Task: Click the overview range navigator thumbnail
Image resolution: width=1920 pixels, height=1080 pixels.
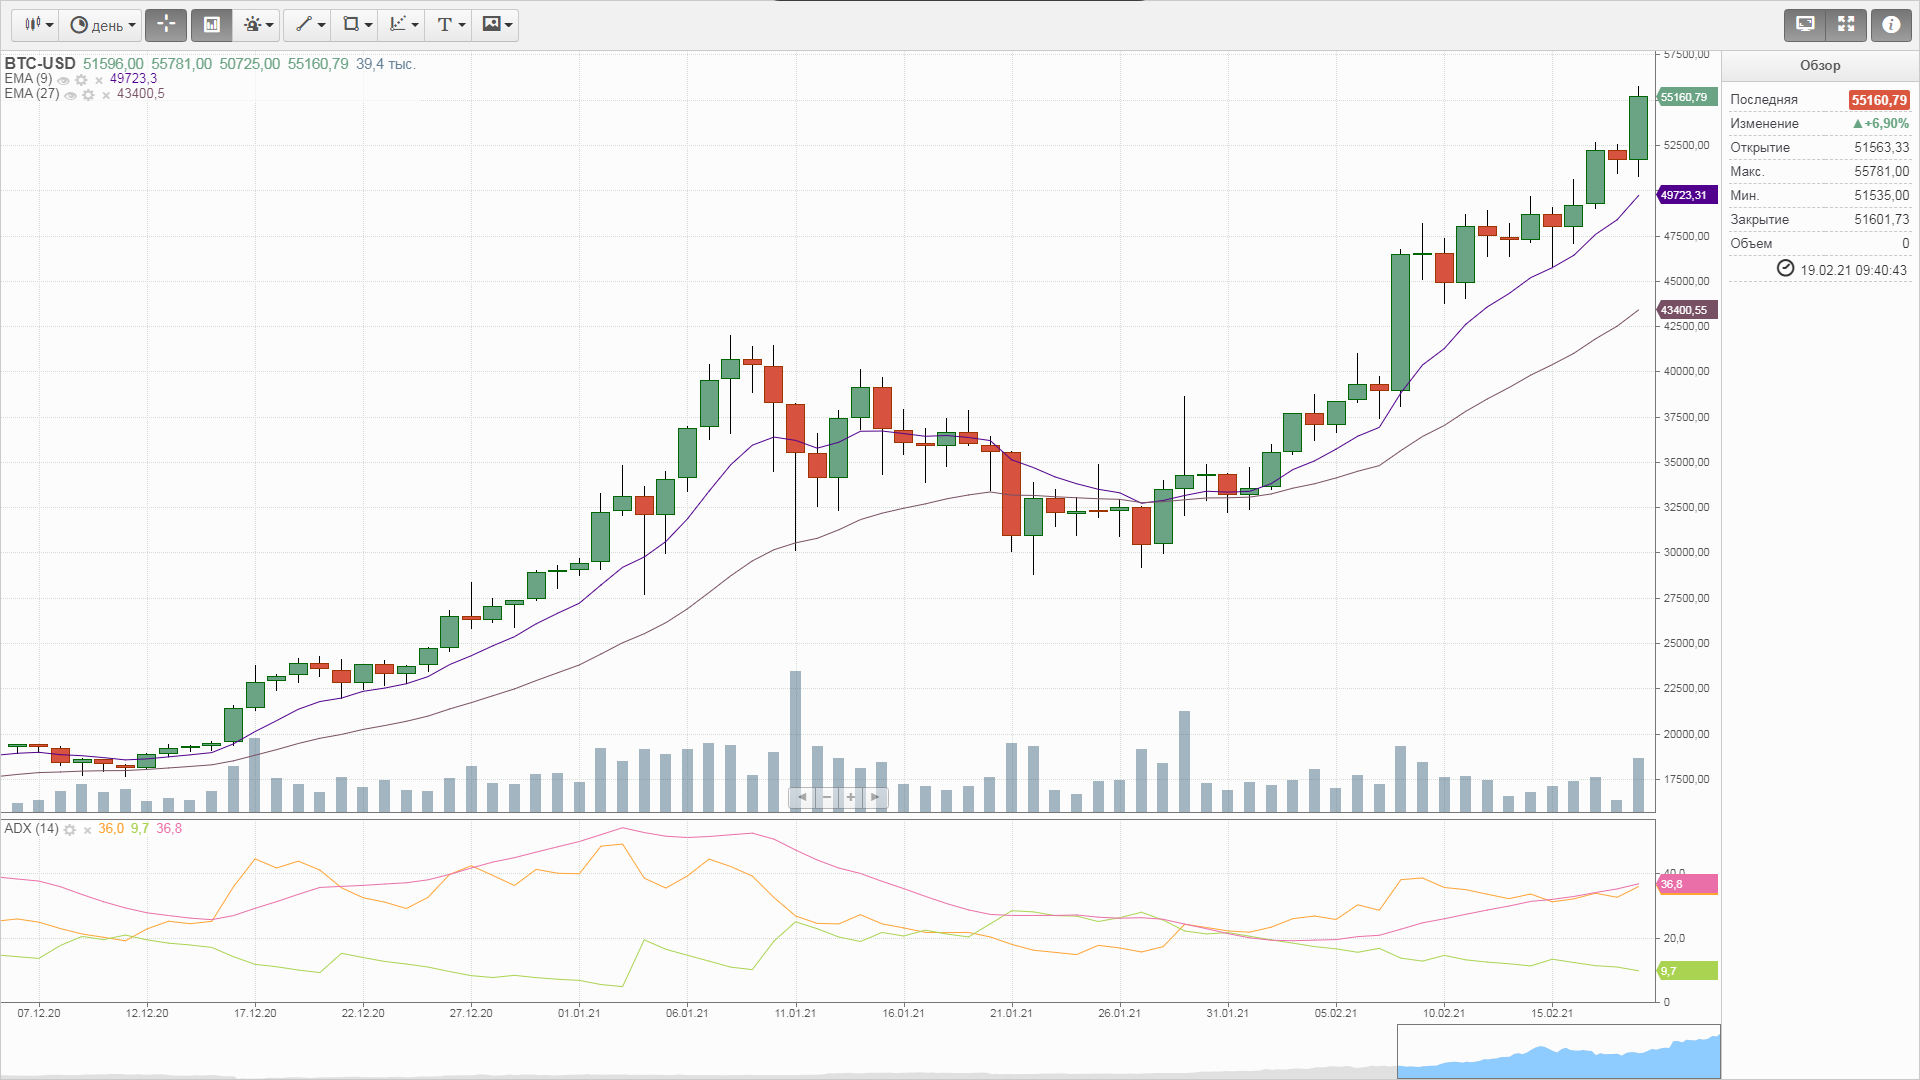Action: (1558, 1051)
